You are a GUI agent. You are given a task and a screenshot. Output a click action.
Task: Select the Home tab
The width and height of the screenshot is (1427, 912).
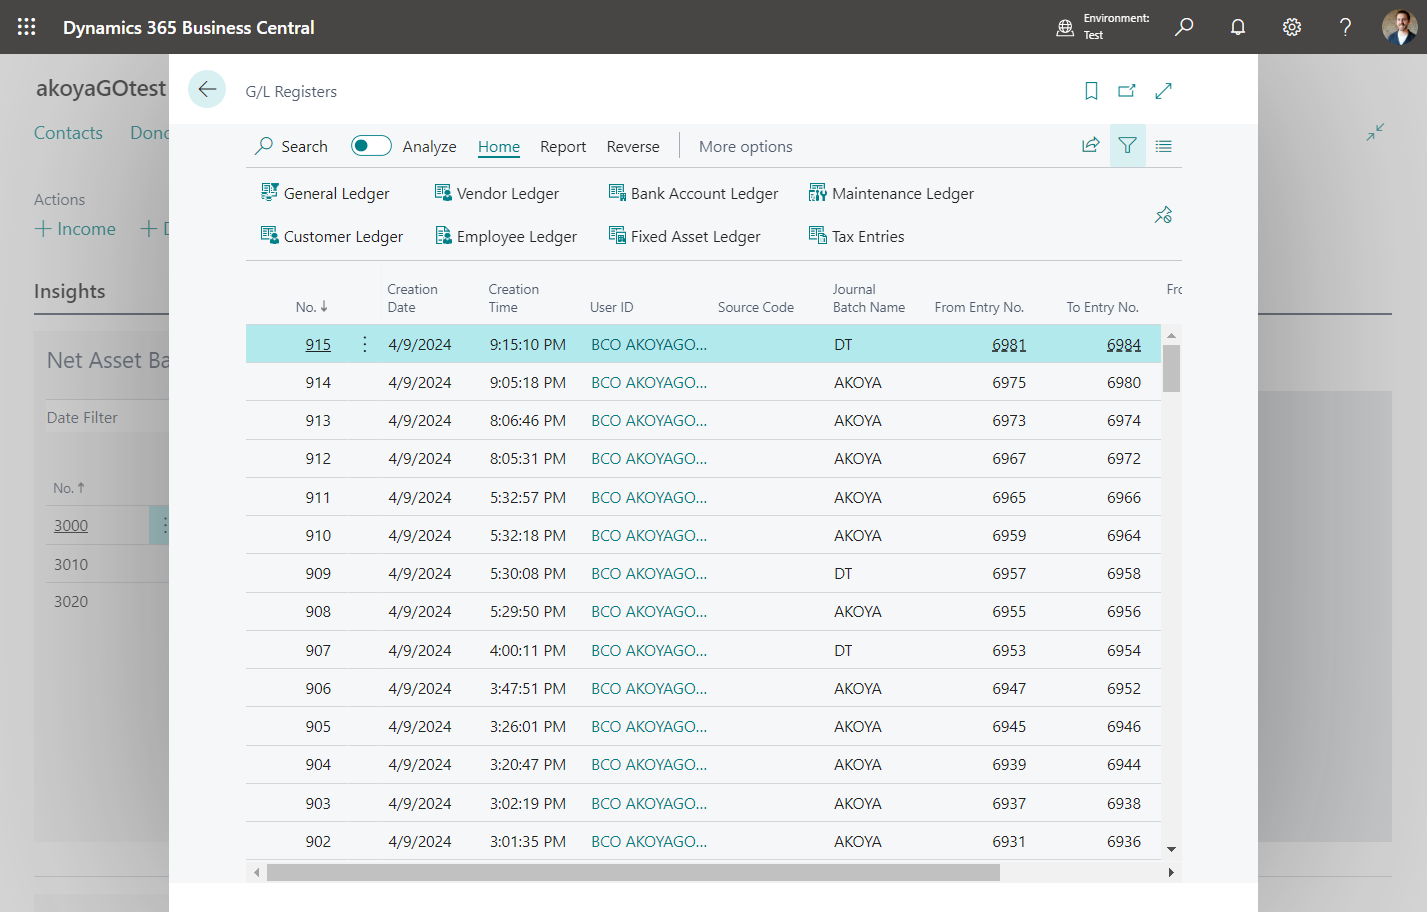pos(499,146)
